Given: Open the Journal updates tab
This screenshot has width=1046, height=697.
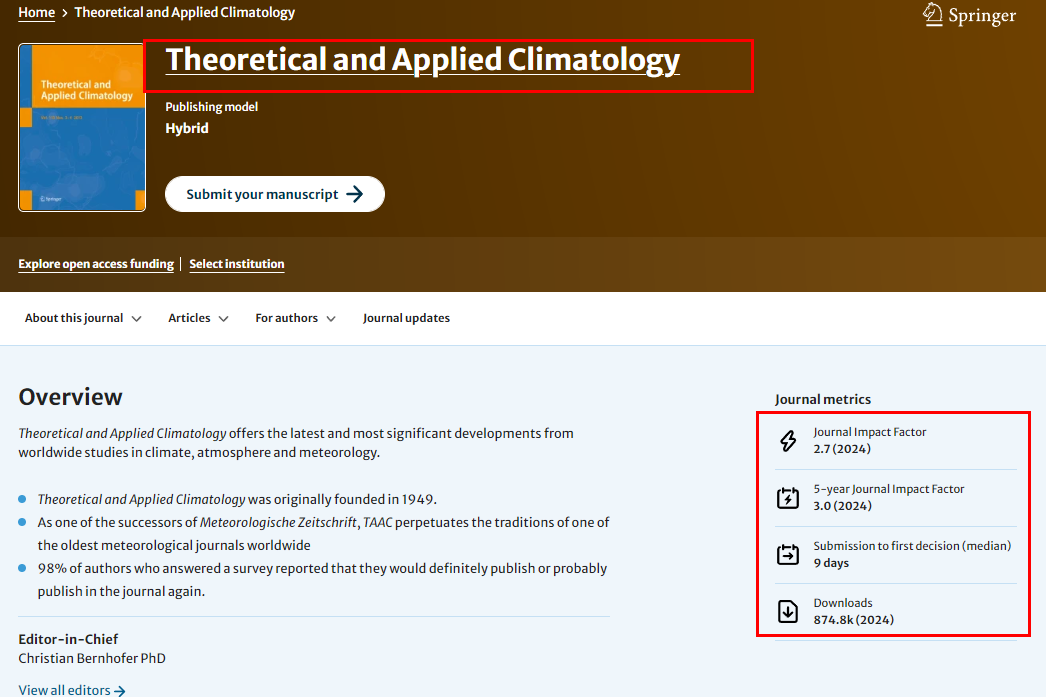Looking at the screenshot, I should click(x=406, y=318).
